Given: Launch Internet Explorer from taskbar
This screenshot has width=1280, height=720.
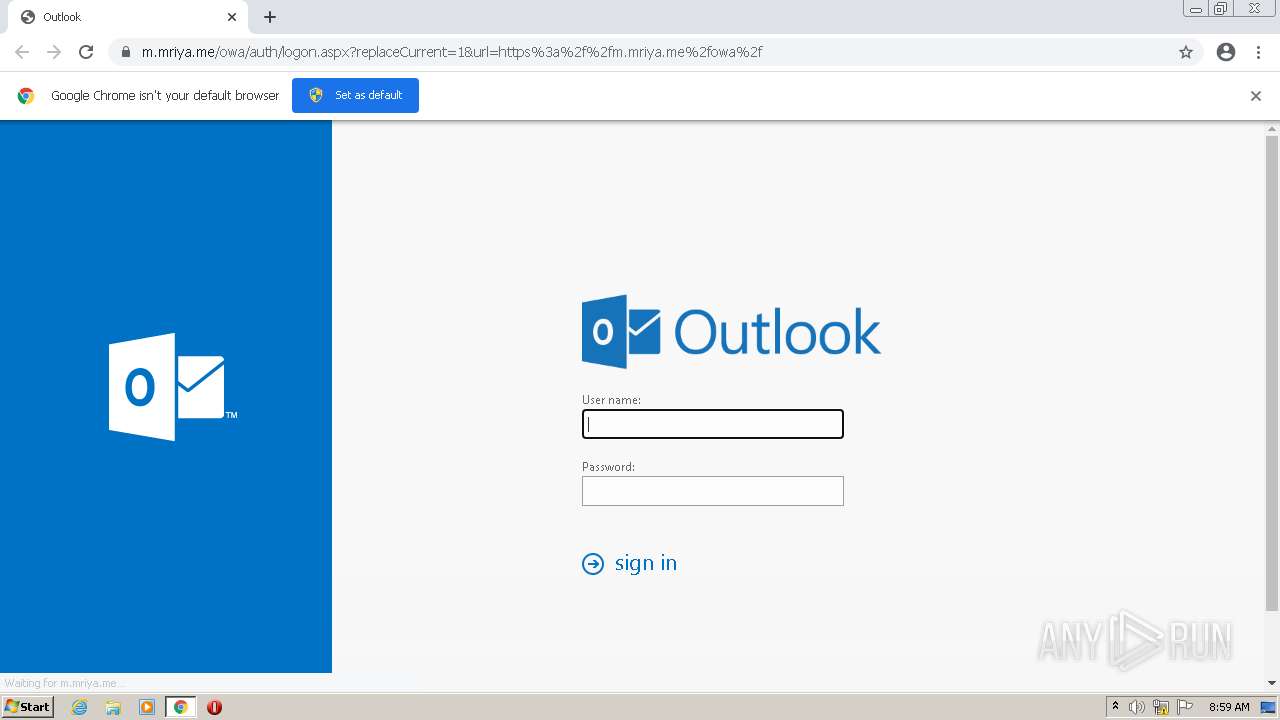Looking at the screenshot, I should point(80,707).
